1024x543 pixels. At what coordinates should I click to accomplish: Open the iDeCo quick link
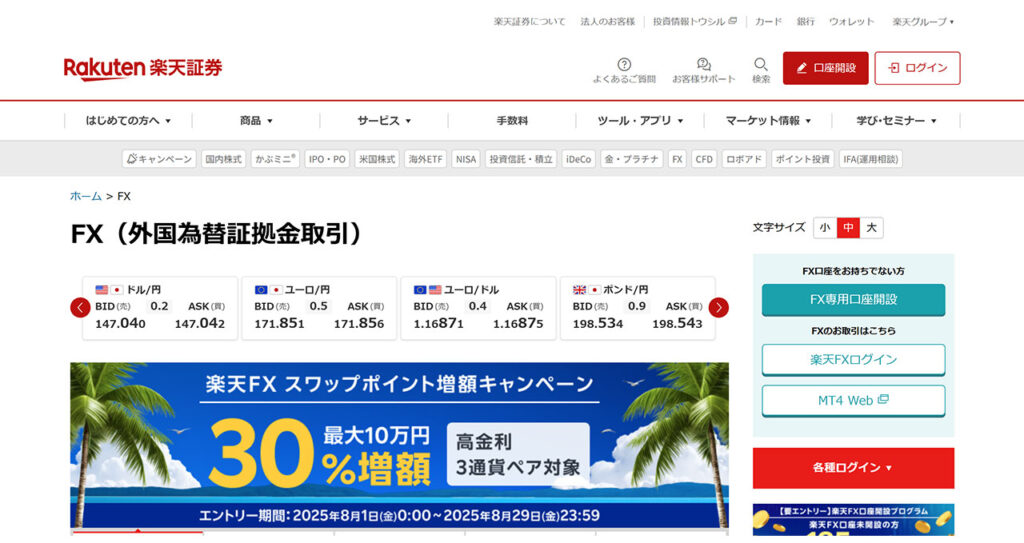point(578,159)
